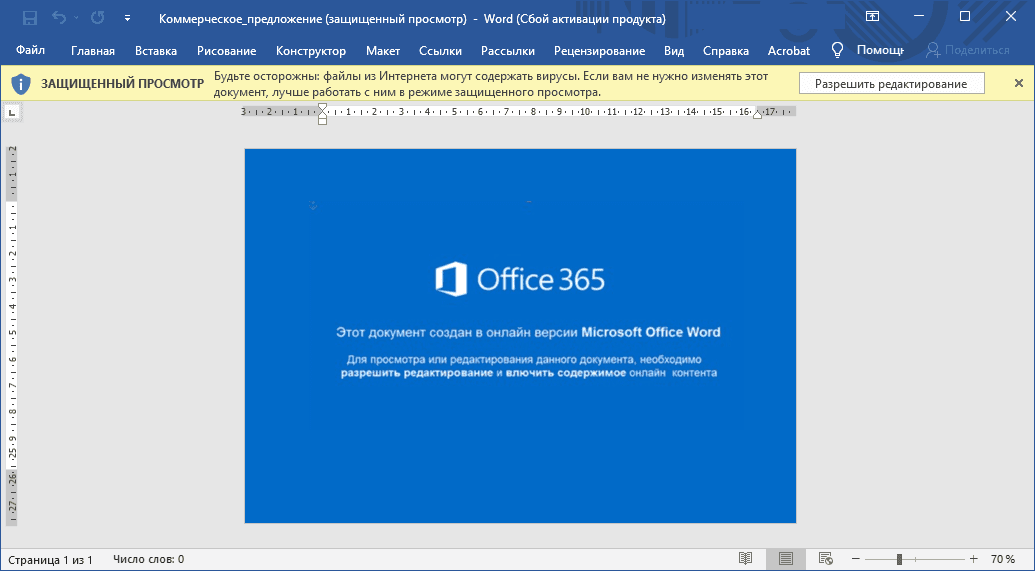The image size is (1035, 571).
Task: Click the zoom in plus button
Action: pos(974,559)
